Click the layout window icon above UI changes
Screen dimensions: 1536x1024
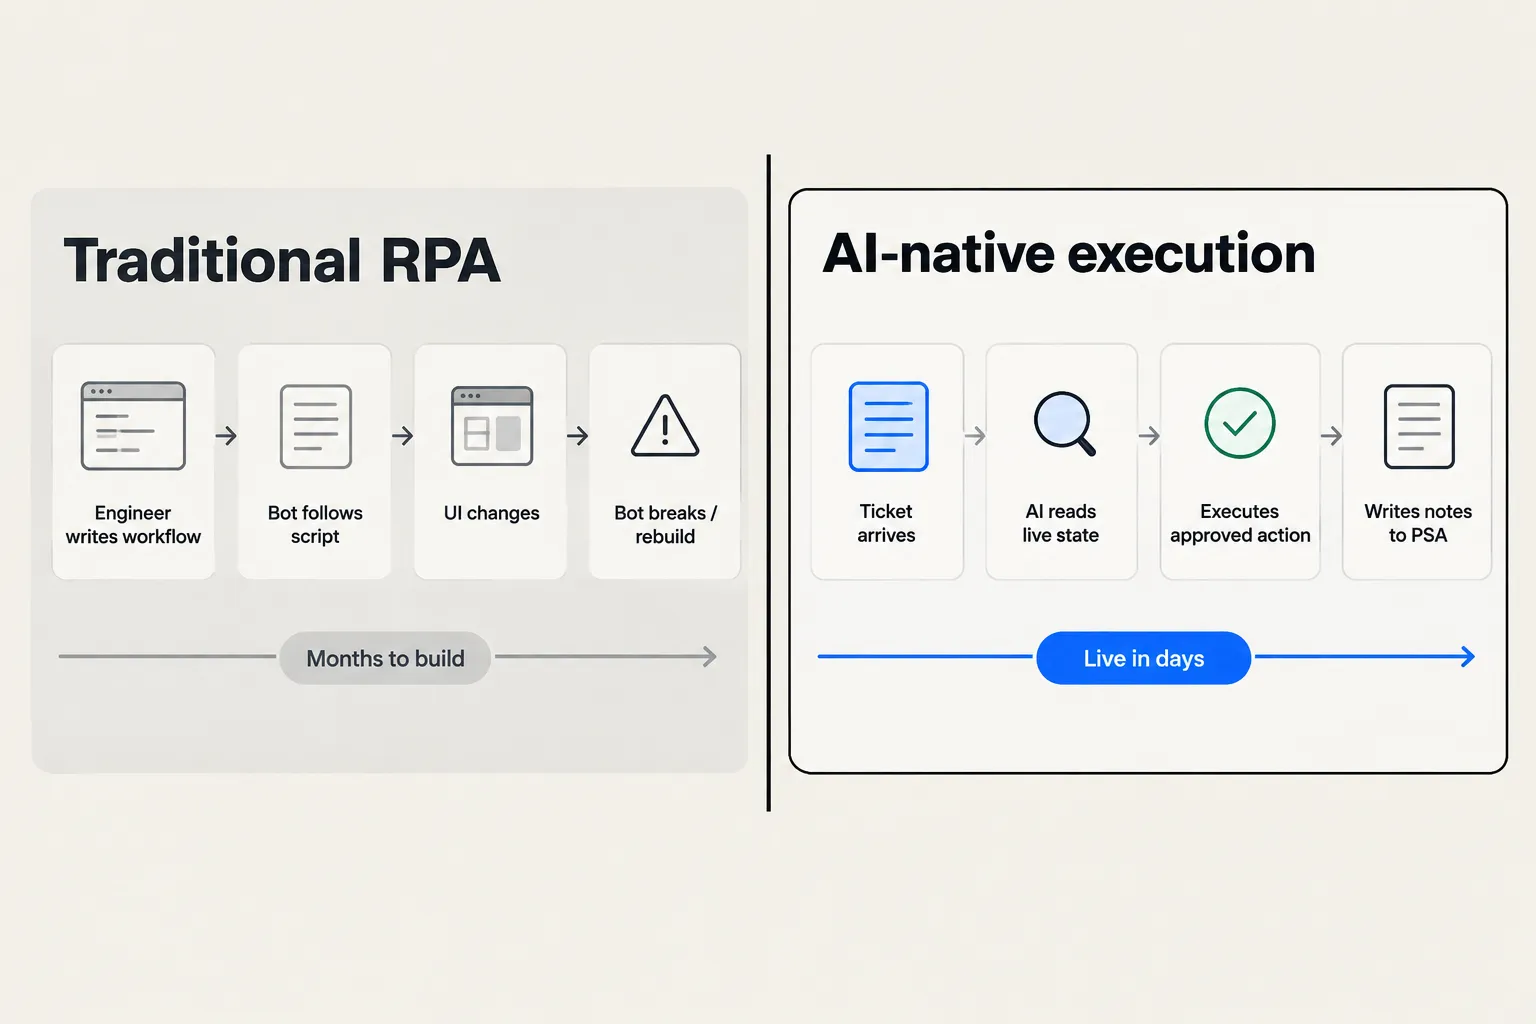(492, 426)
